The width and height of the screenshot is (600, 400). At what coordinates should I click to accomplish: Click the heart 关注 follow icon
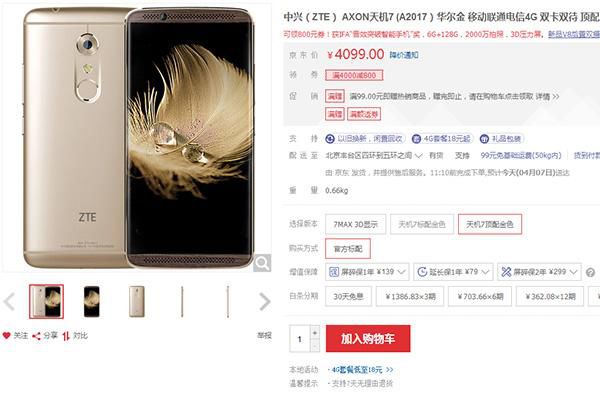[x=7, y=336]
